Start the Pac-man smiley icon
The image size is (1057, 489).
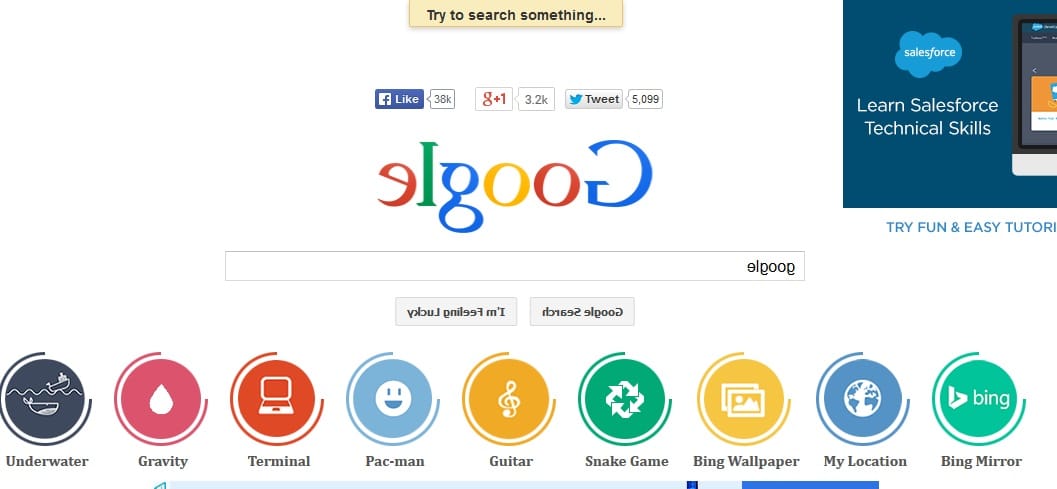(x=393, y=399)
